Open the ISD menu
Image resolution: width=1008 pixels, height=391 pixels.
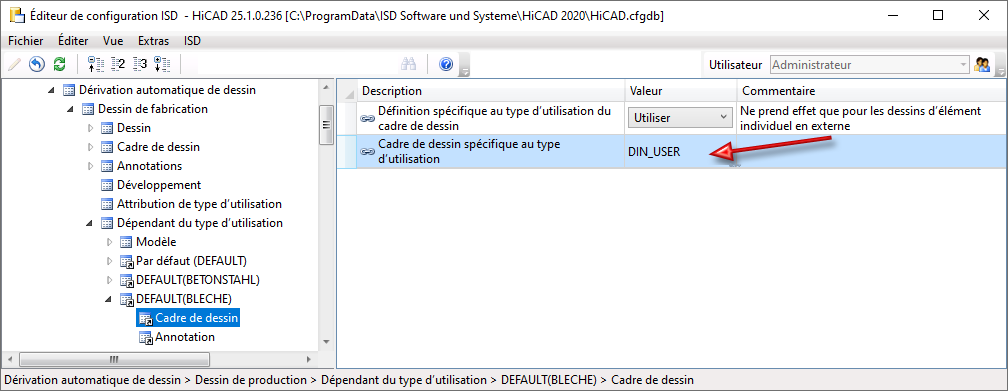point(192,41)
